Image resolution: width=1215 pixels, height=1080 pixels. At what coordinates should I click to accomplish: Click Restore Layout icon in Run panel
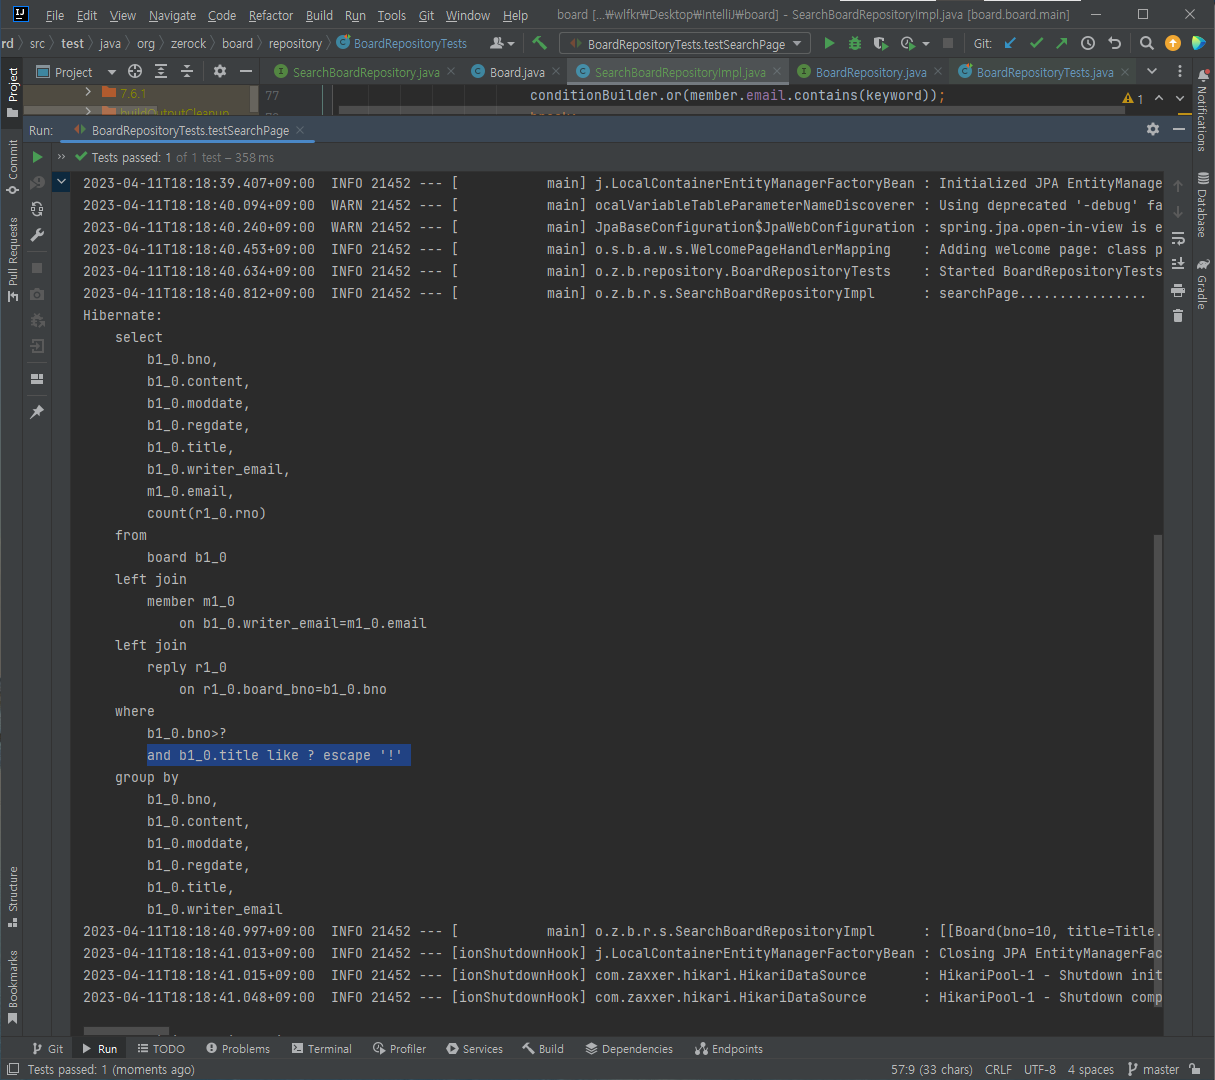pyautogui.click(x=37, y=379)
